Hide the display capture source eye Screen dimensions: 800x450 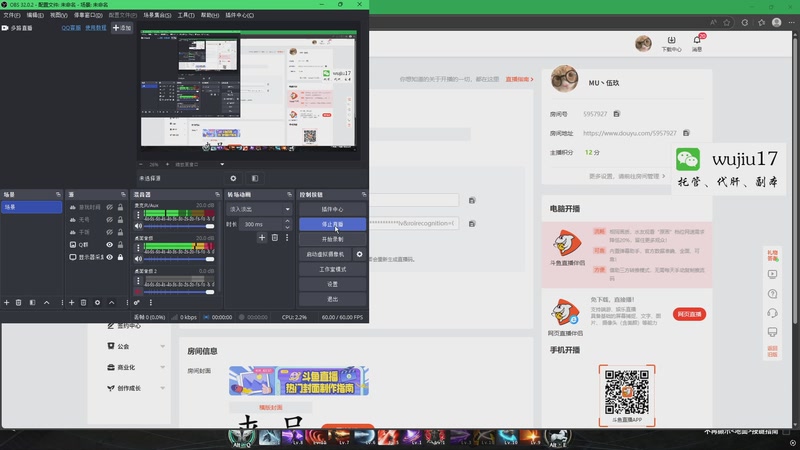pyautogui.click(x=109, y=257)
